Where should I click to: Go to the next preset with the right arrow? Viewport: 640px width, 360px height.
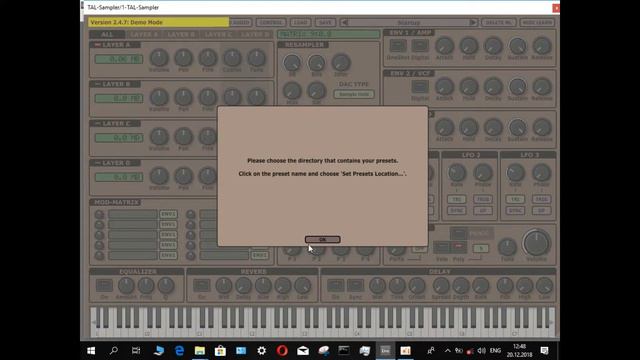coord(473,22)
